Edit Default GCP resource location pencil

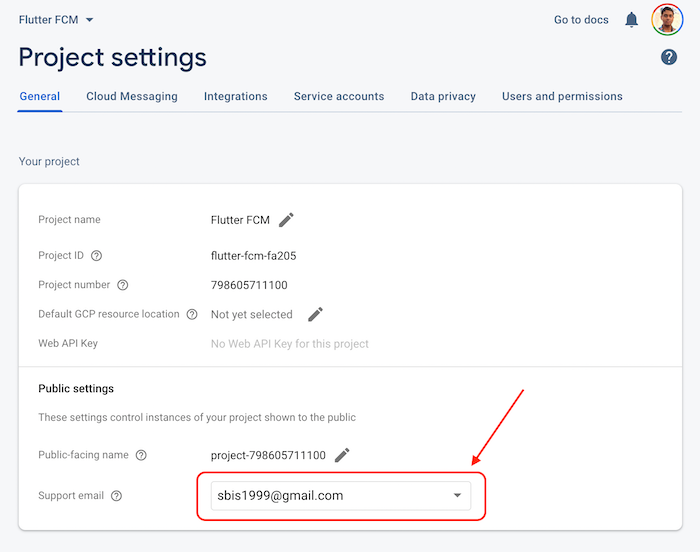pyautogui.click(x=315, y=314)
